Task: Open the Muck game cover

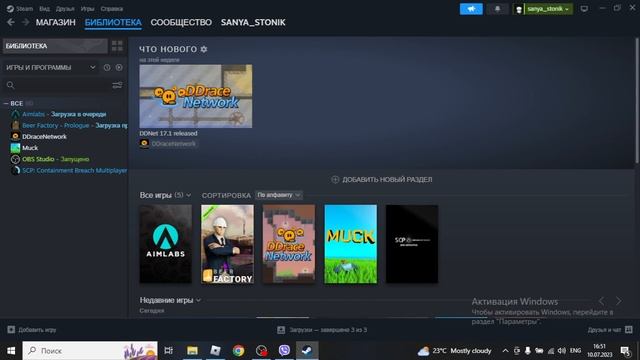Action: coord(351,244)
